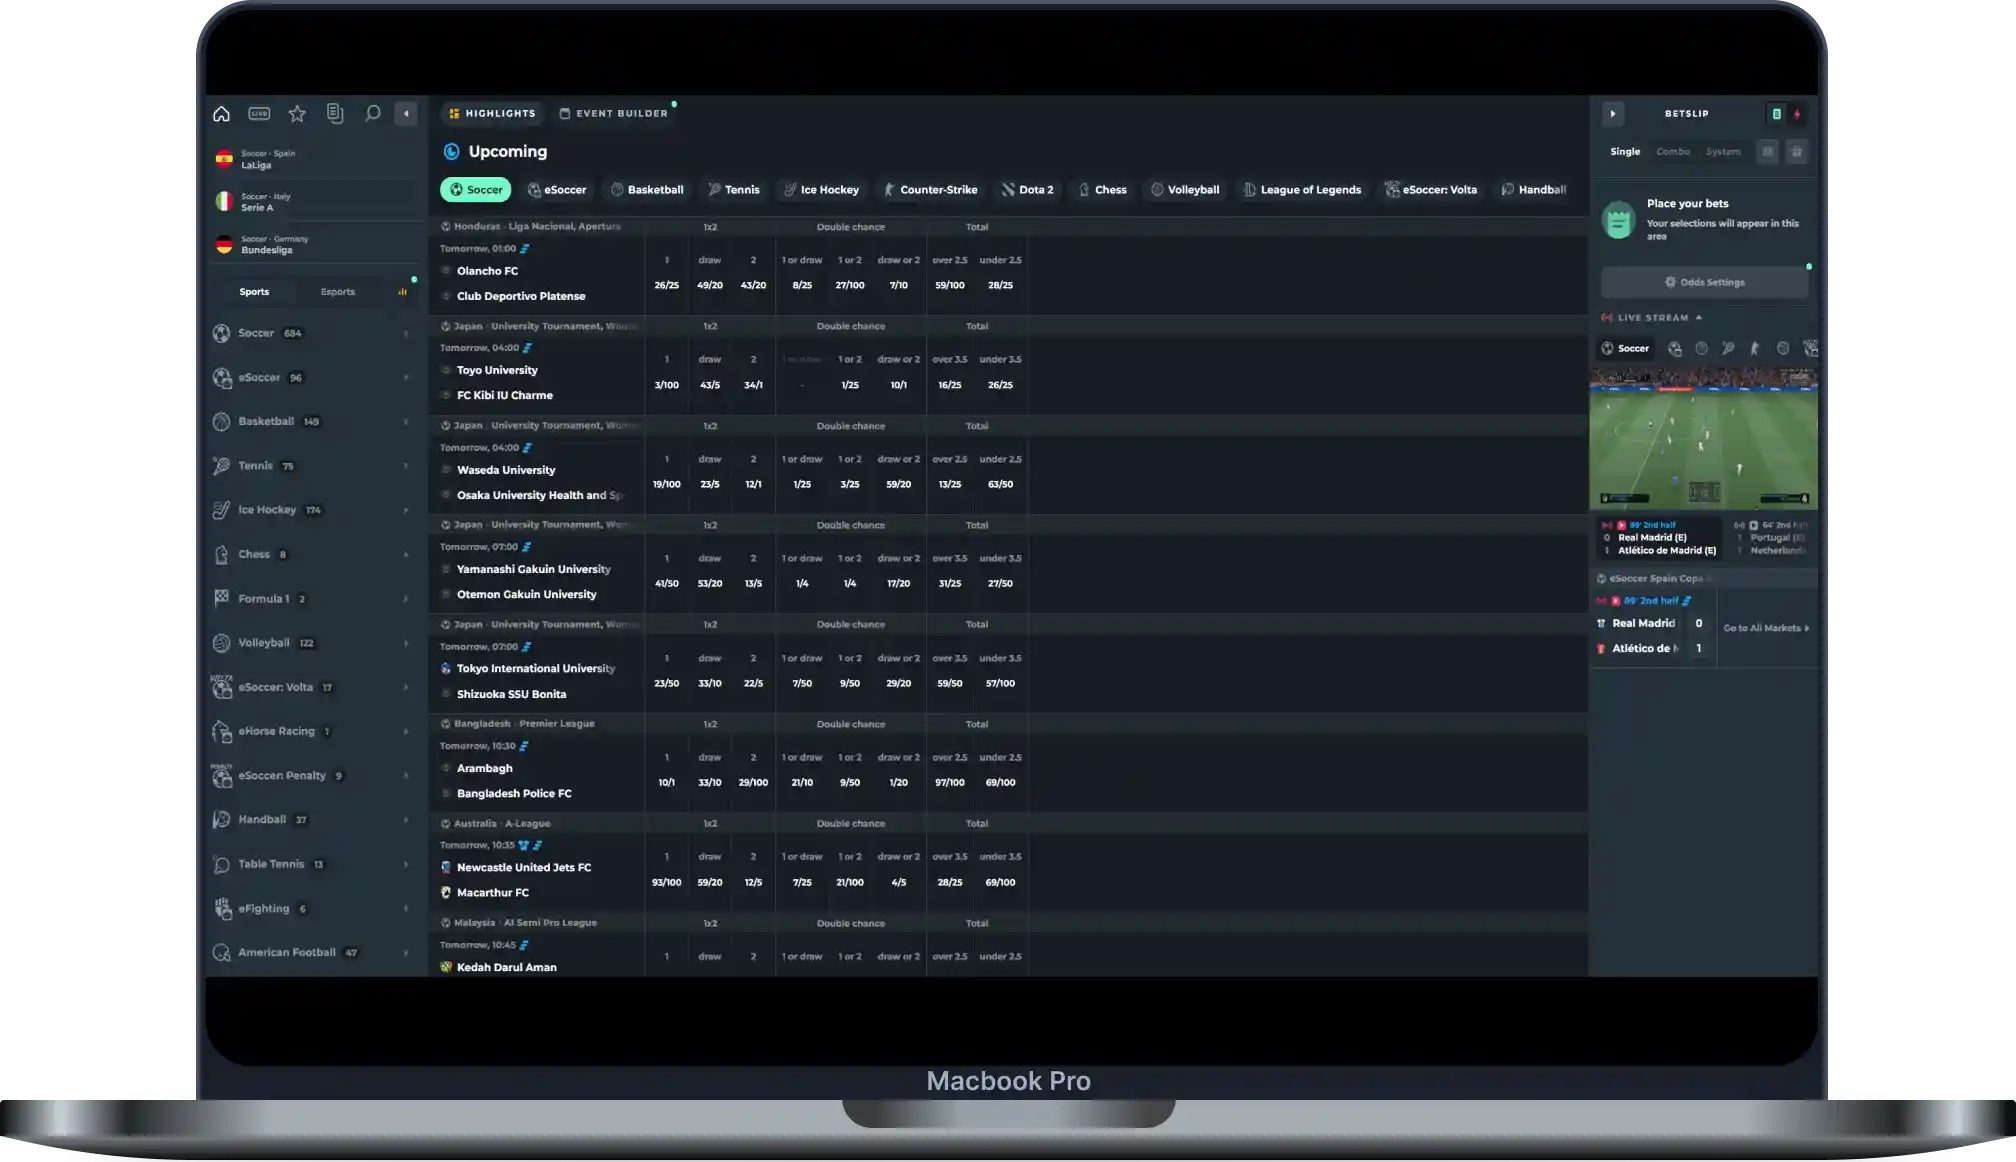2016x1162 pixels.
Task: Open the home icon in the sidebar
Action: 221,114
